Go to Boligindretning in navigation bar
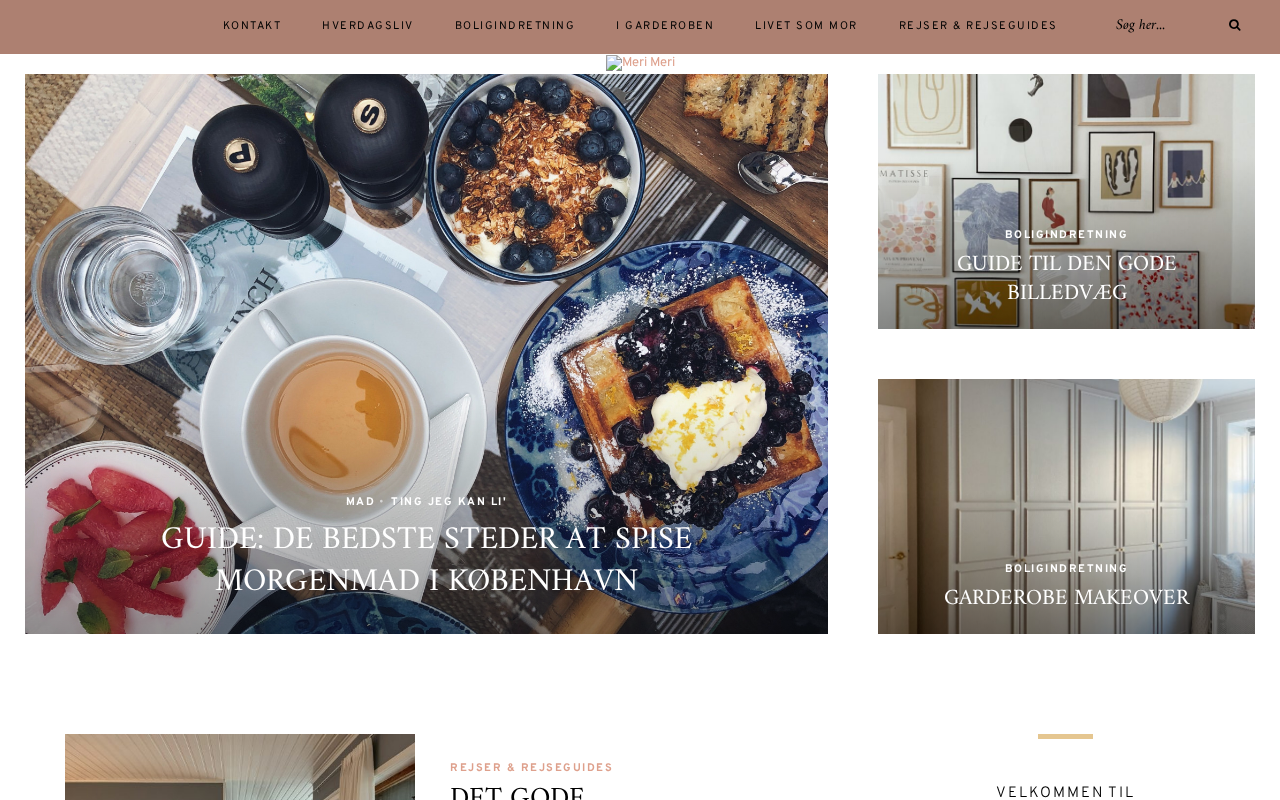 (x=515, y=27)
